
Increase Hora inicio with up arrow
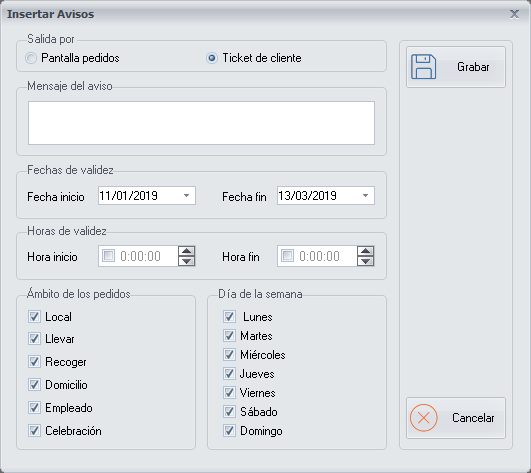click(187, 251)
